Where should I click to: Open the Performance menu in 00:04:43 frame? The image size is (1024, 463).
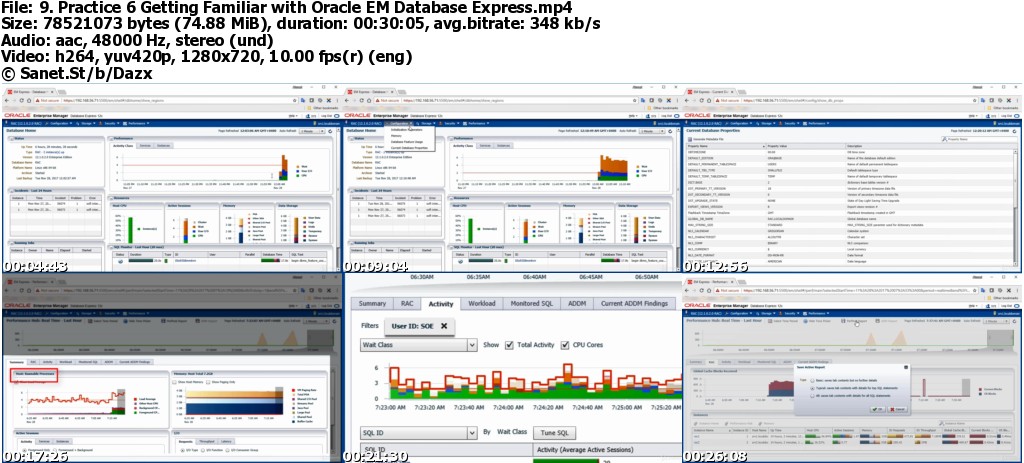(x=136, y=123)
